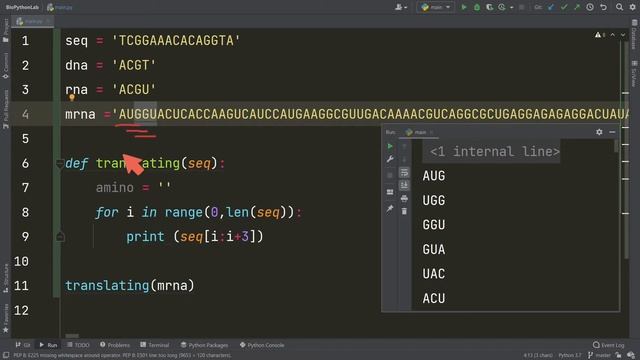The width and height of the screenshot is (640, 360).
Task: Open the Terminal tool window tab
Action: click(x=155, y=345)
